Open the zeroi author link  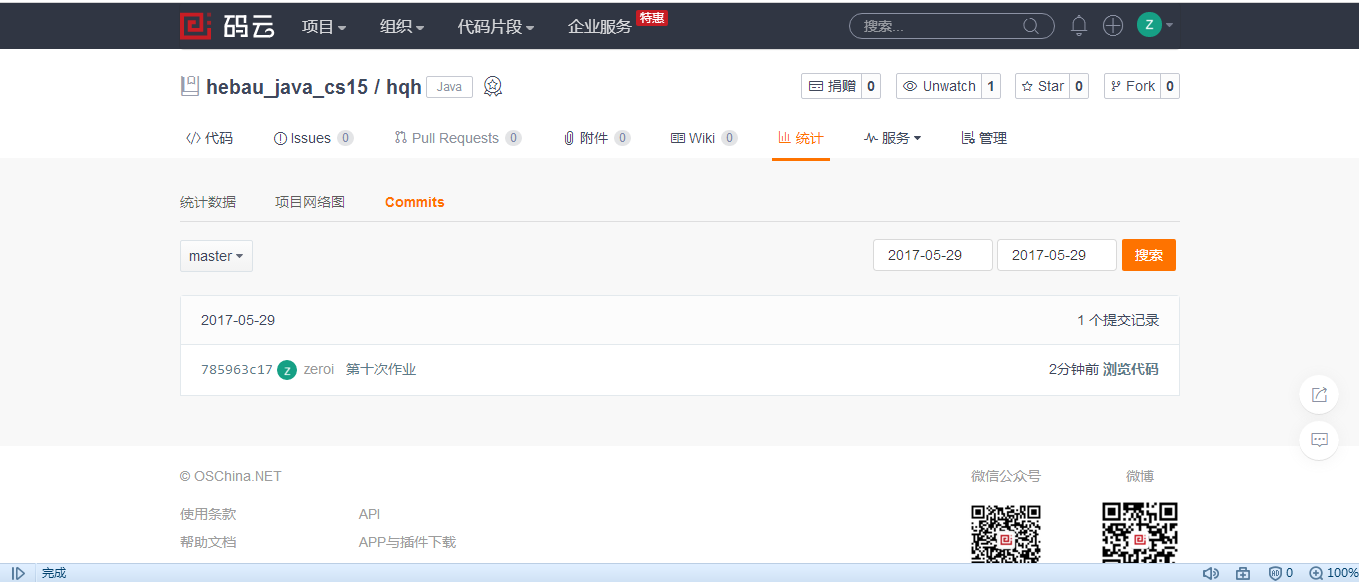[x=319, y=370]
